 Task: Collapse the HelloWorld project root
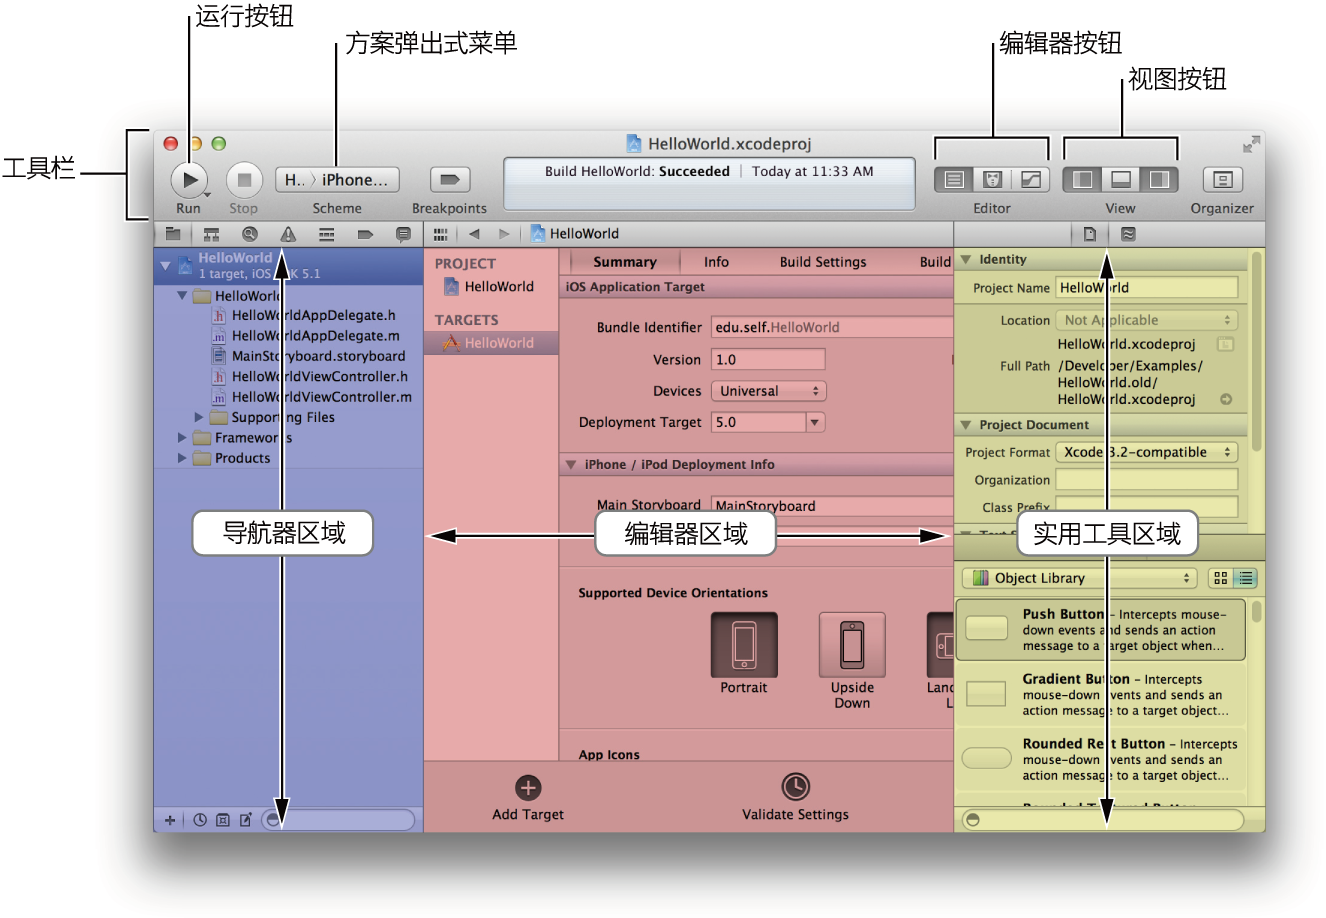point(166,266)
